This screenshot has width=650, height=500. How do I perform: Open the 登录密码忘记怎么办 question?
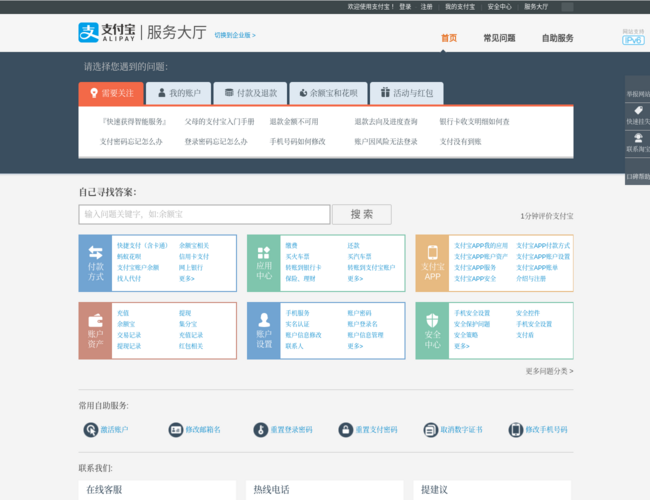coord(216,141)
